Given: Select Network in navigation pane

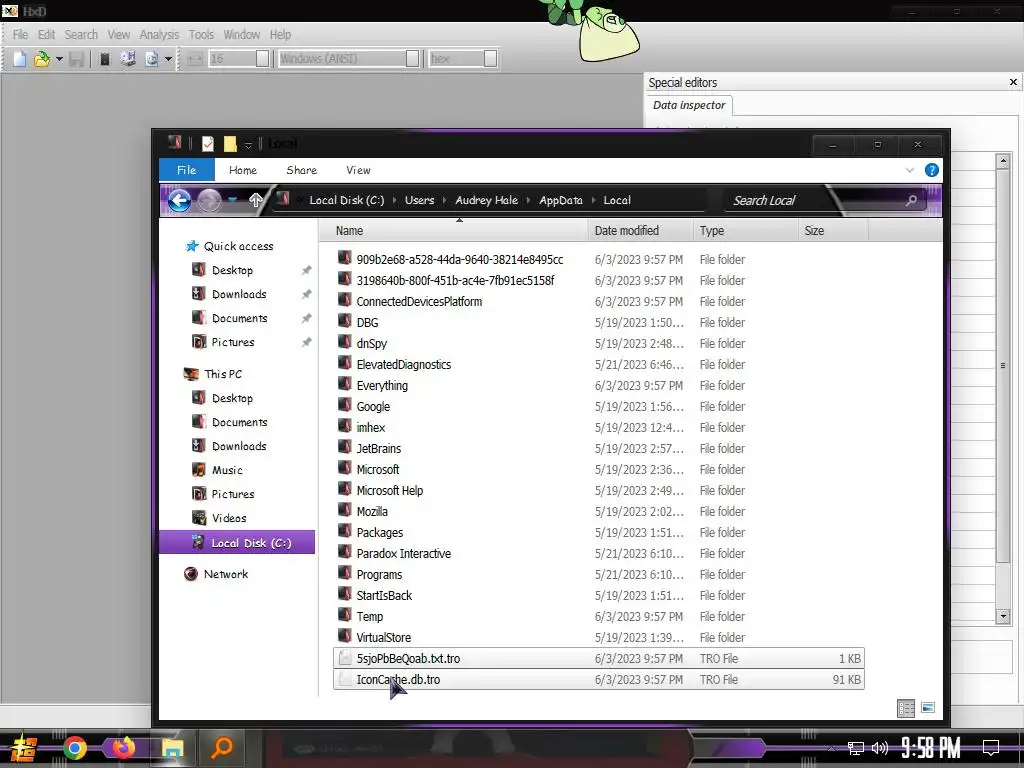Looking at the screenshot, I should (226, 574).
